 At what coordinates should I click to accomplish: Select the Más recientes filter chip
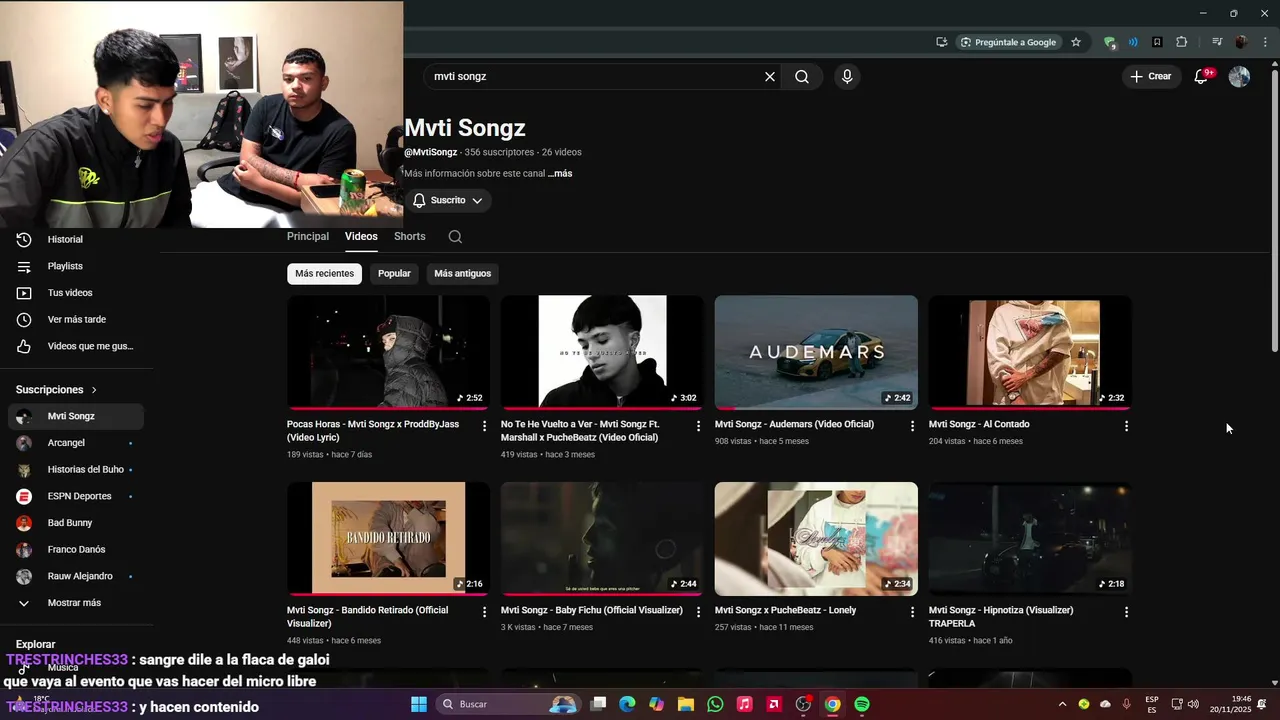[324, 274]
